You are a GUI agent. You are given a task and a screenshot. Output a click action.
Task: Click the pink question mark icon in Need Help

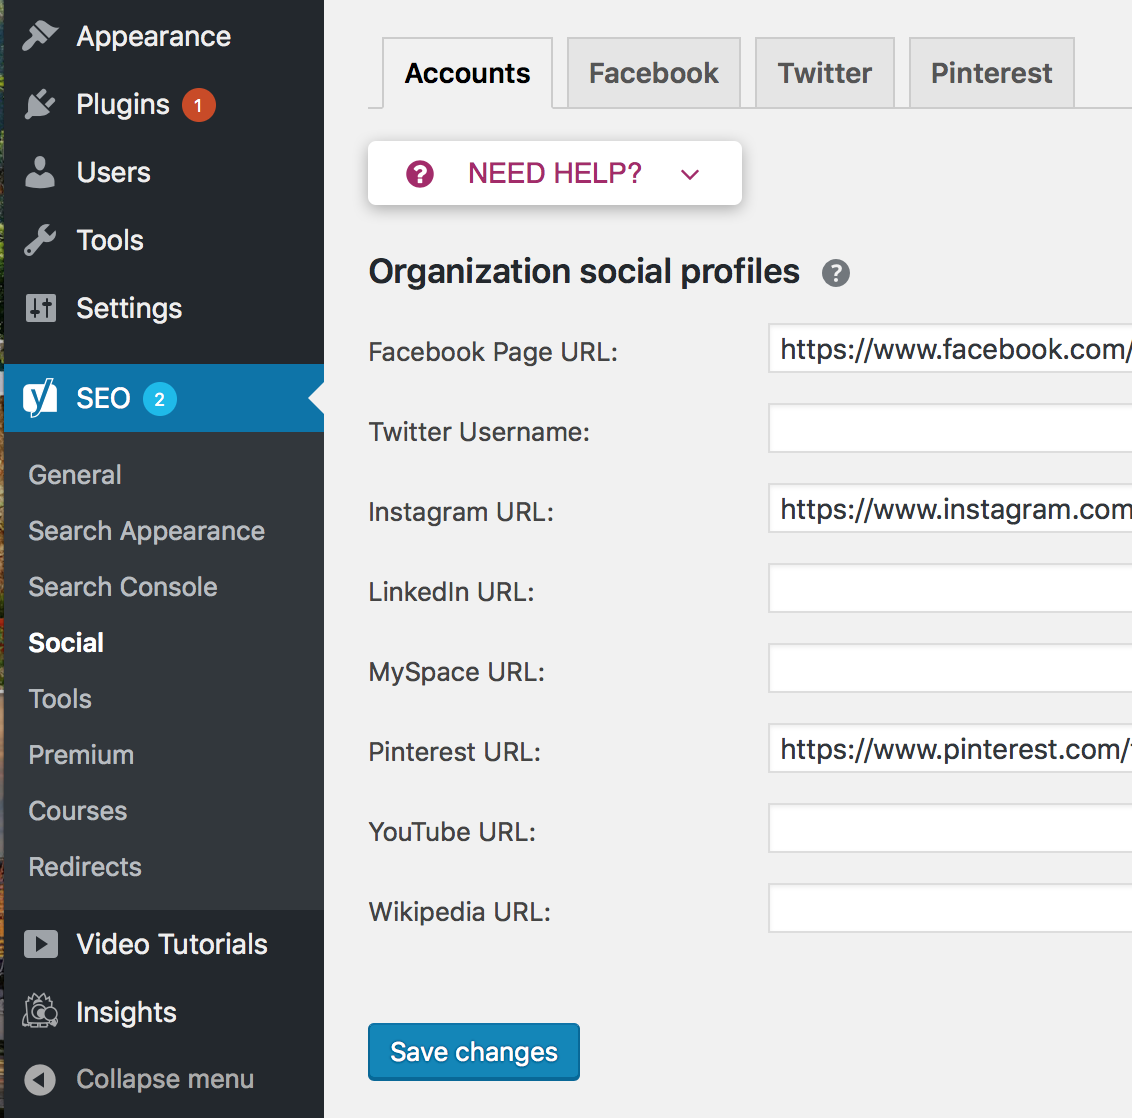[419, 174]
